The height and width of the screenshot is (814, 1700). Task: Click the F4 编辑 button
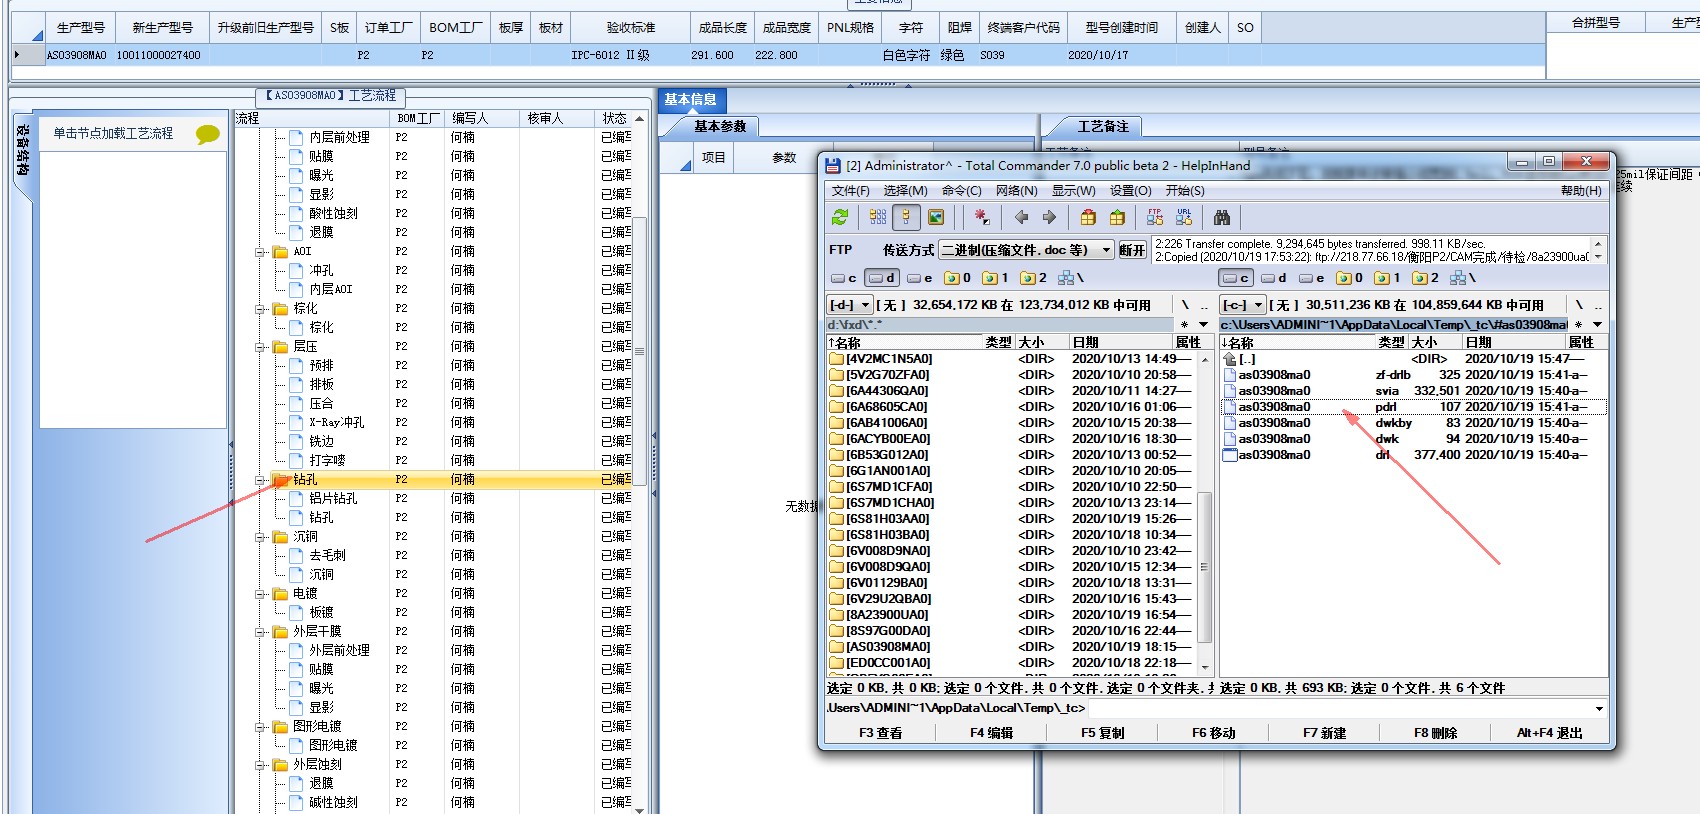coord(991,733)
